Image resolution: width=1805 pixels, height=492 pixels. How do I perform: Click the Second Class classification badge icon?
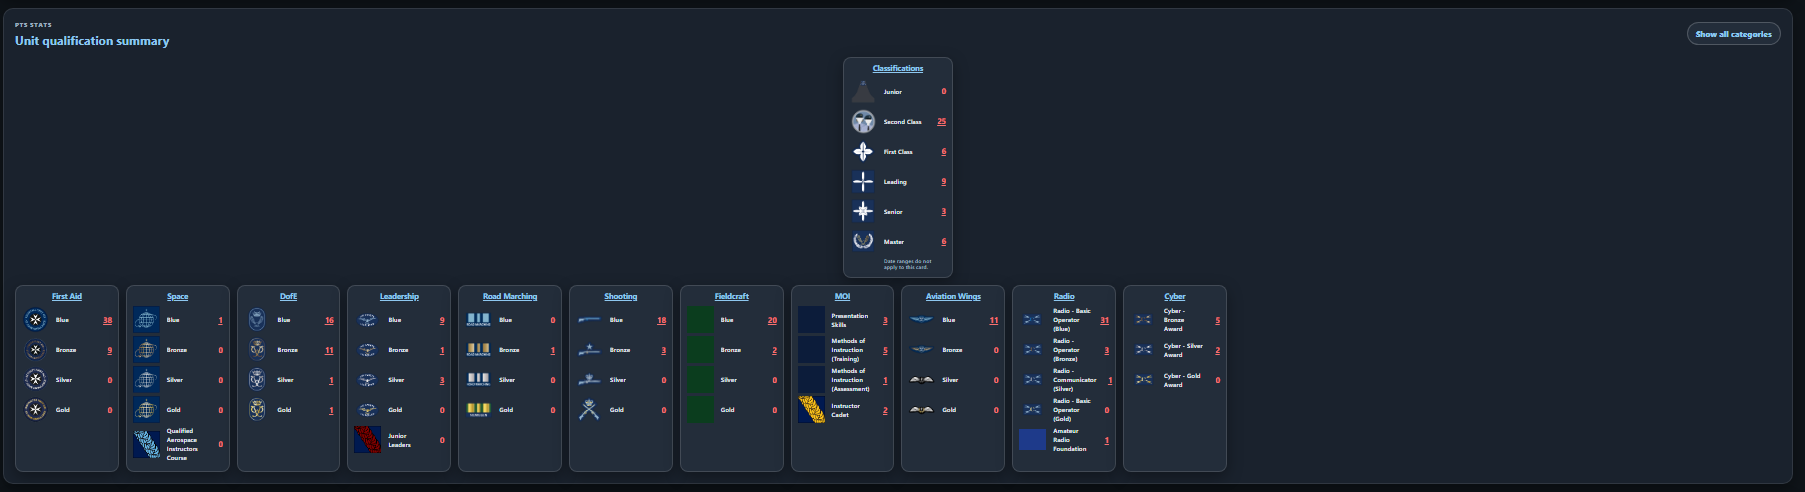click(863, 121)
